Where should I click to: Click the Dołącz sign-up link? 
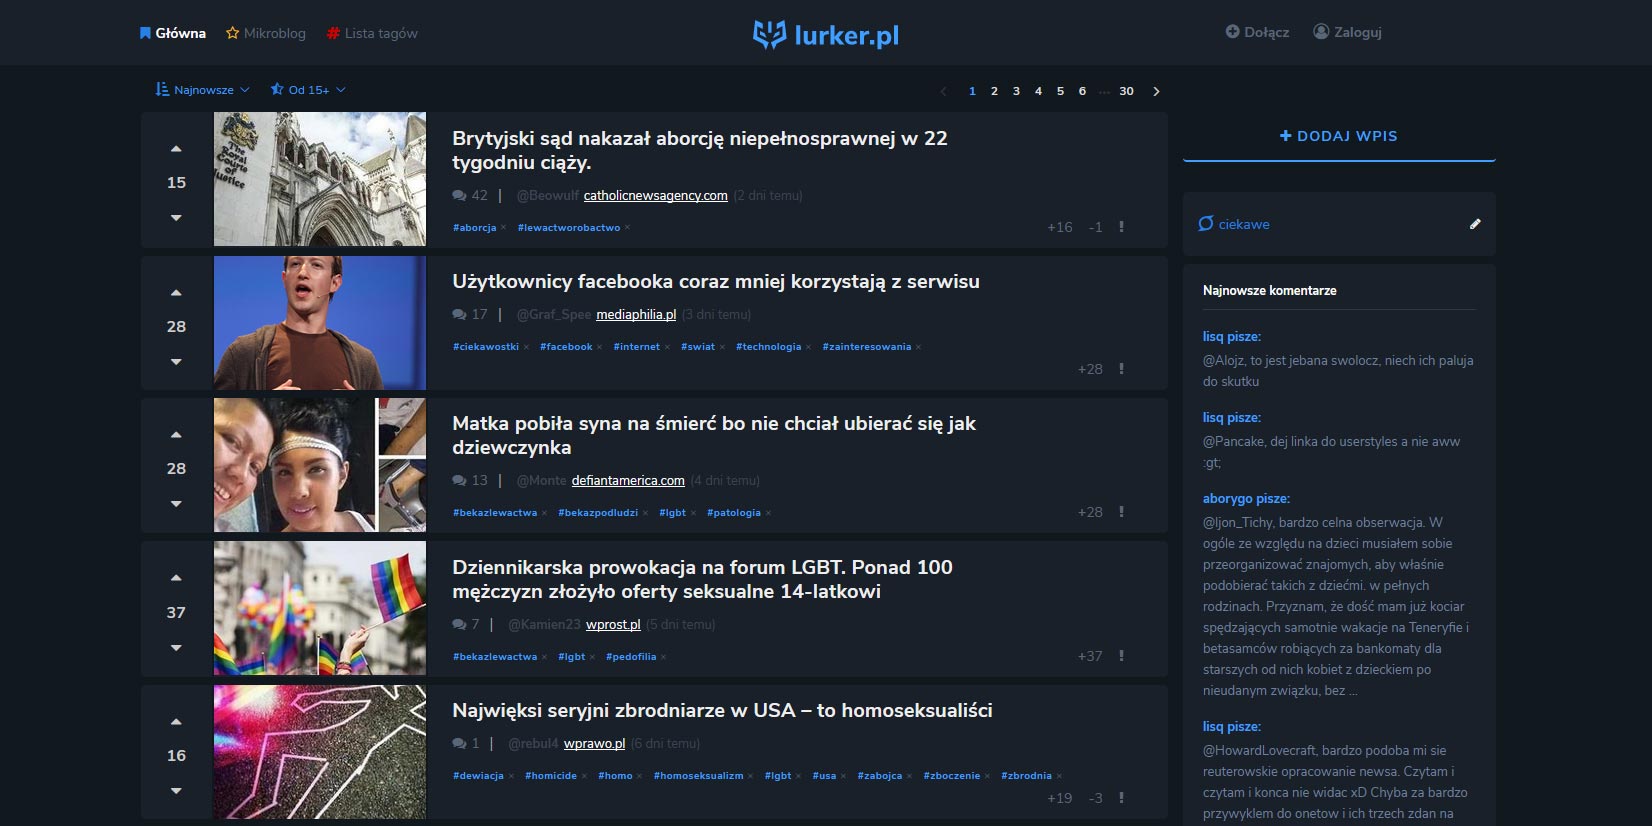point(1257,32)
